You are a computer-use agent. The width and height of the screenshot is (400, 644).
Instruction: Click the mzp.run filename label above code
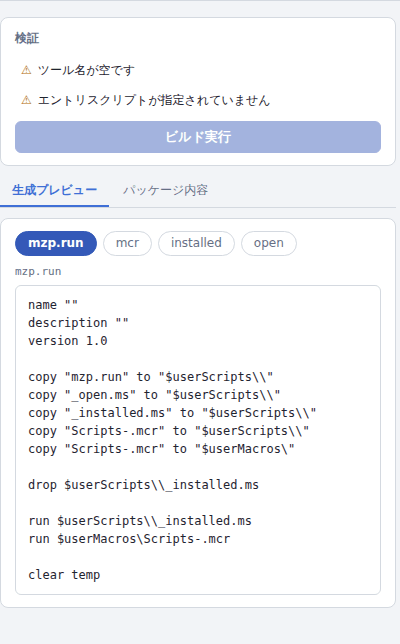tap(38, 271)
